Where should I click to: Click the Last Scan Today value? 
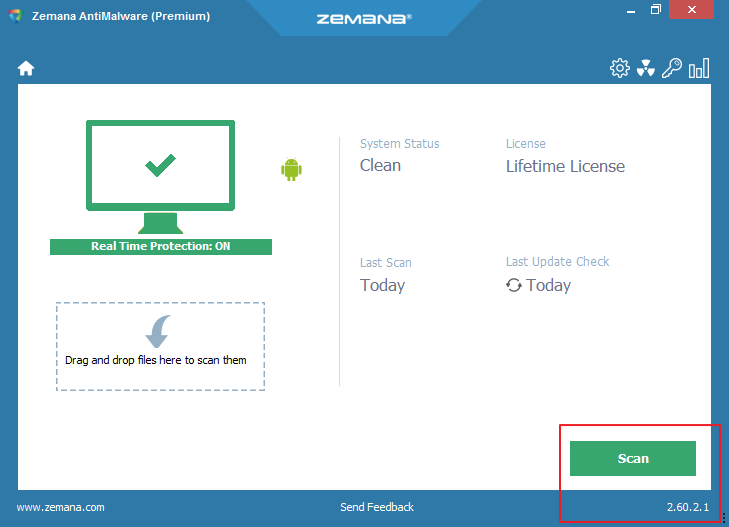(383, 285)
